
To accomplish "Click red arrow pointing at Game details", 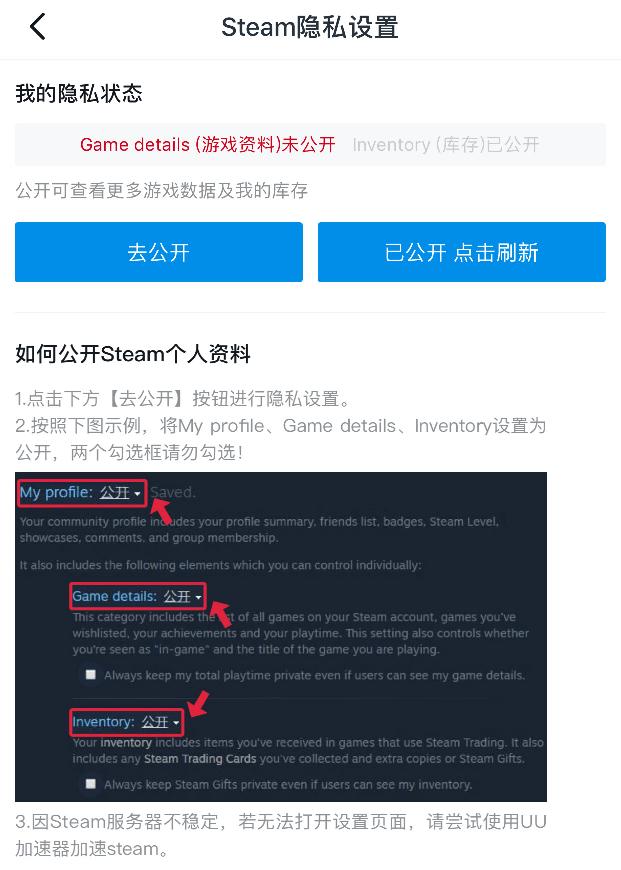I will [x=221, y=614].
